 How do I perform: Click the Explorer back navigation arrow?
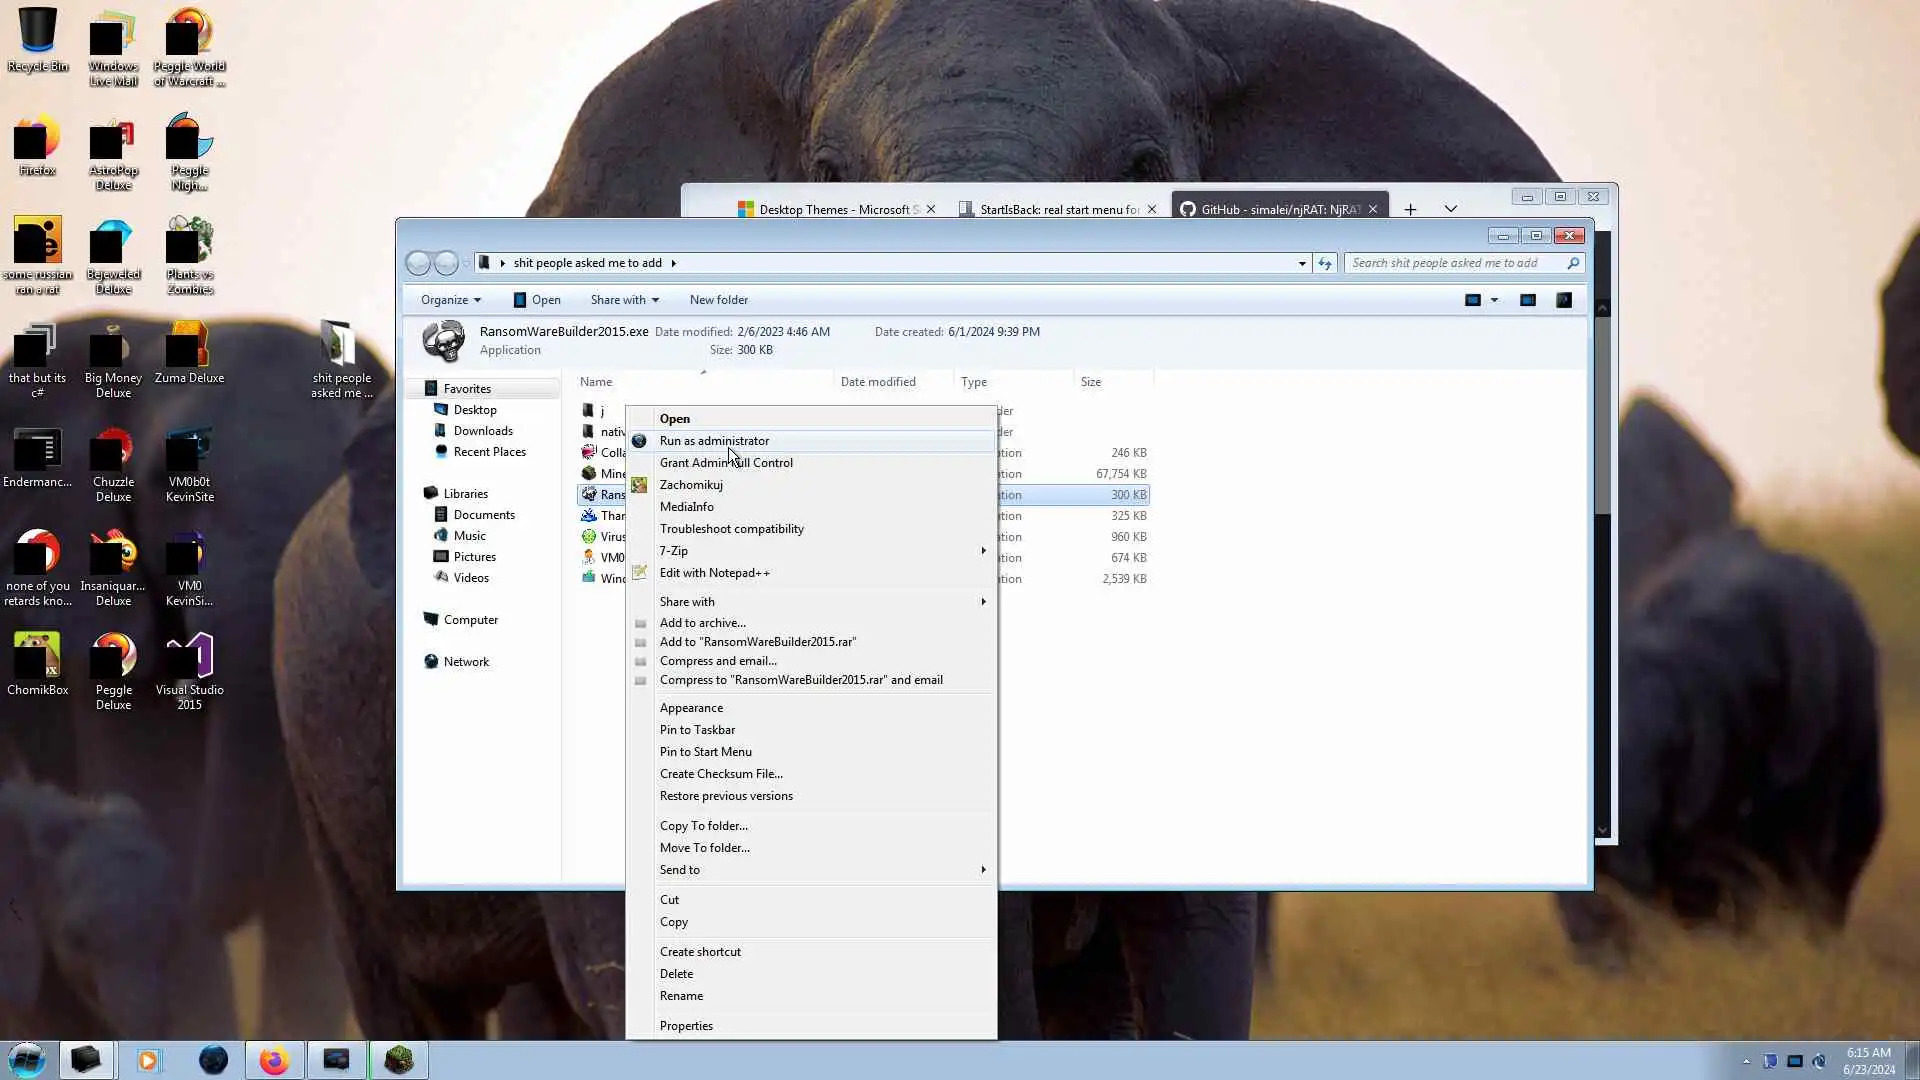pos(418,263)
